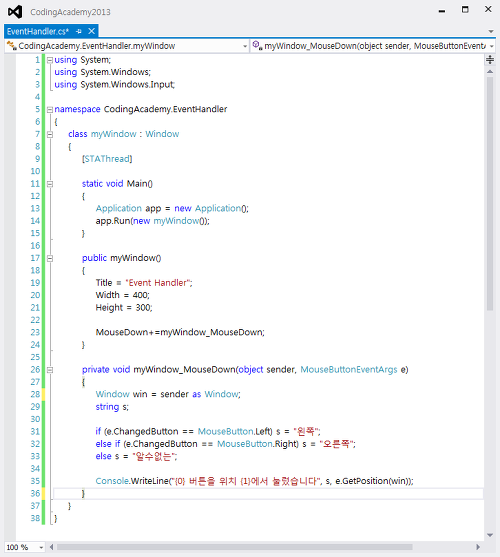Close the Visual Studio window

488,9
